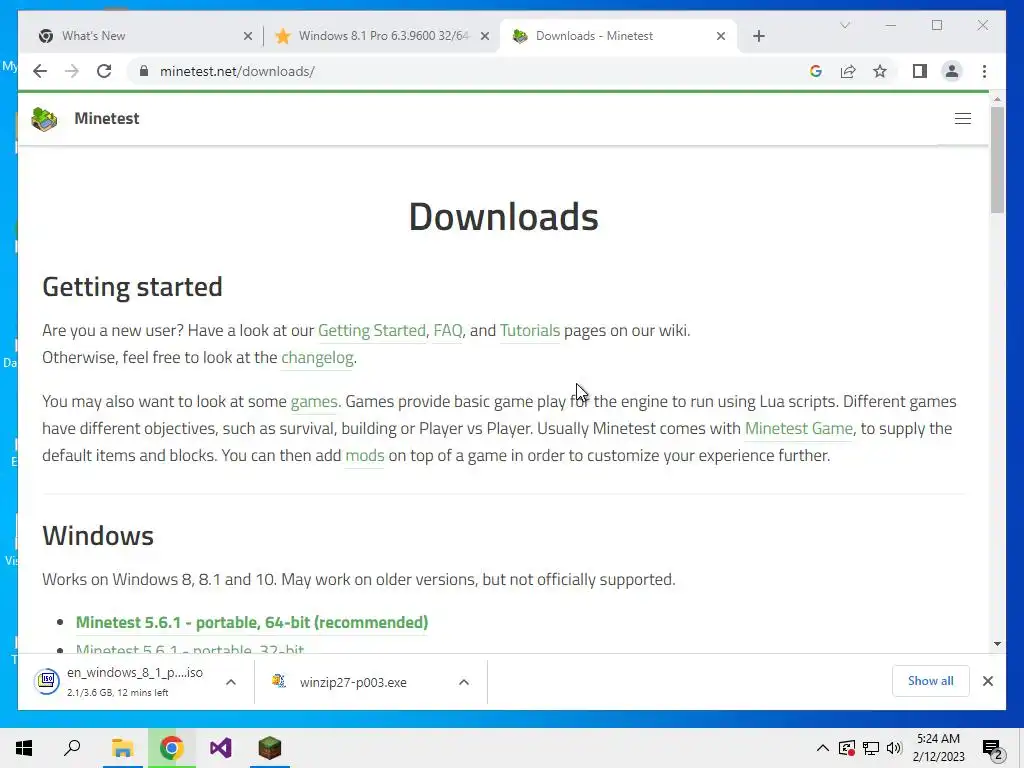
Task: Click the Google icon in address bar
Action: point(816,71)
